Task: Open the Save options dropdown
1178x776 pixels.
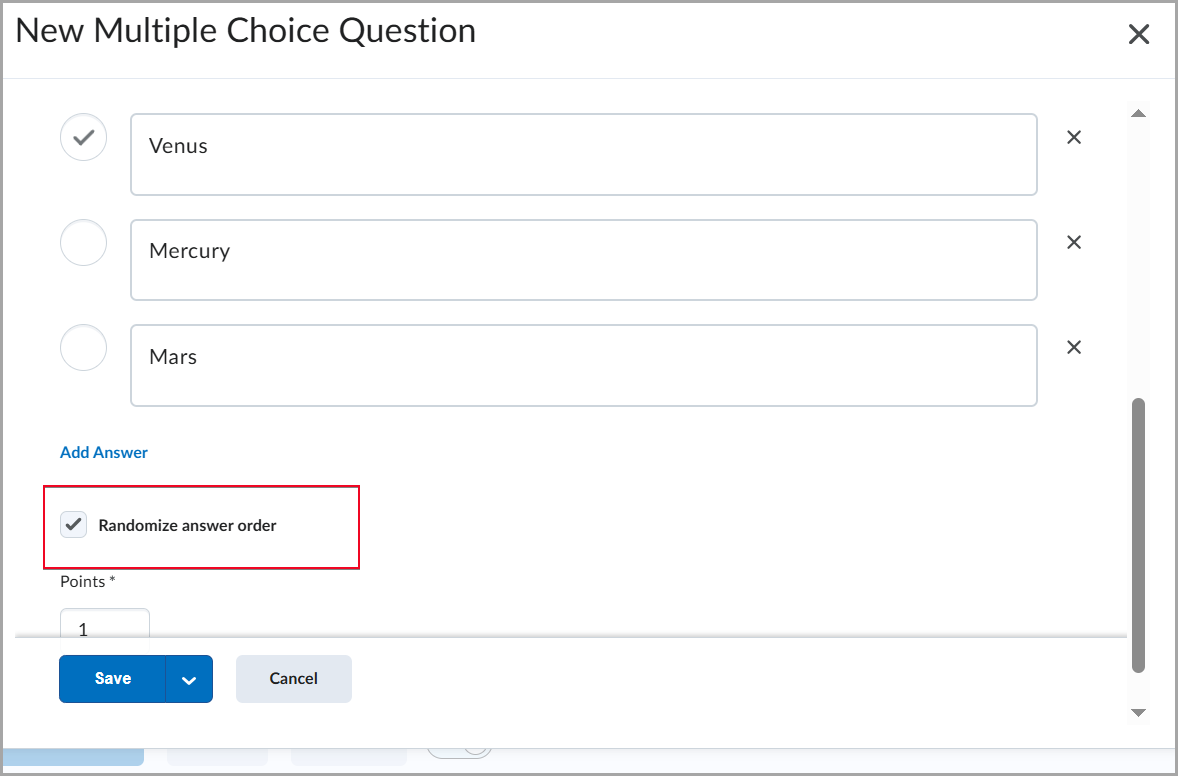Action: pyautogui.click(x=188, y=679)
